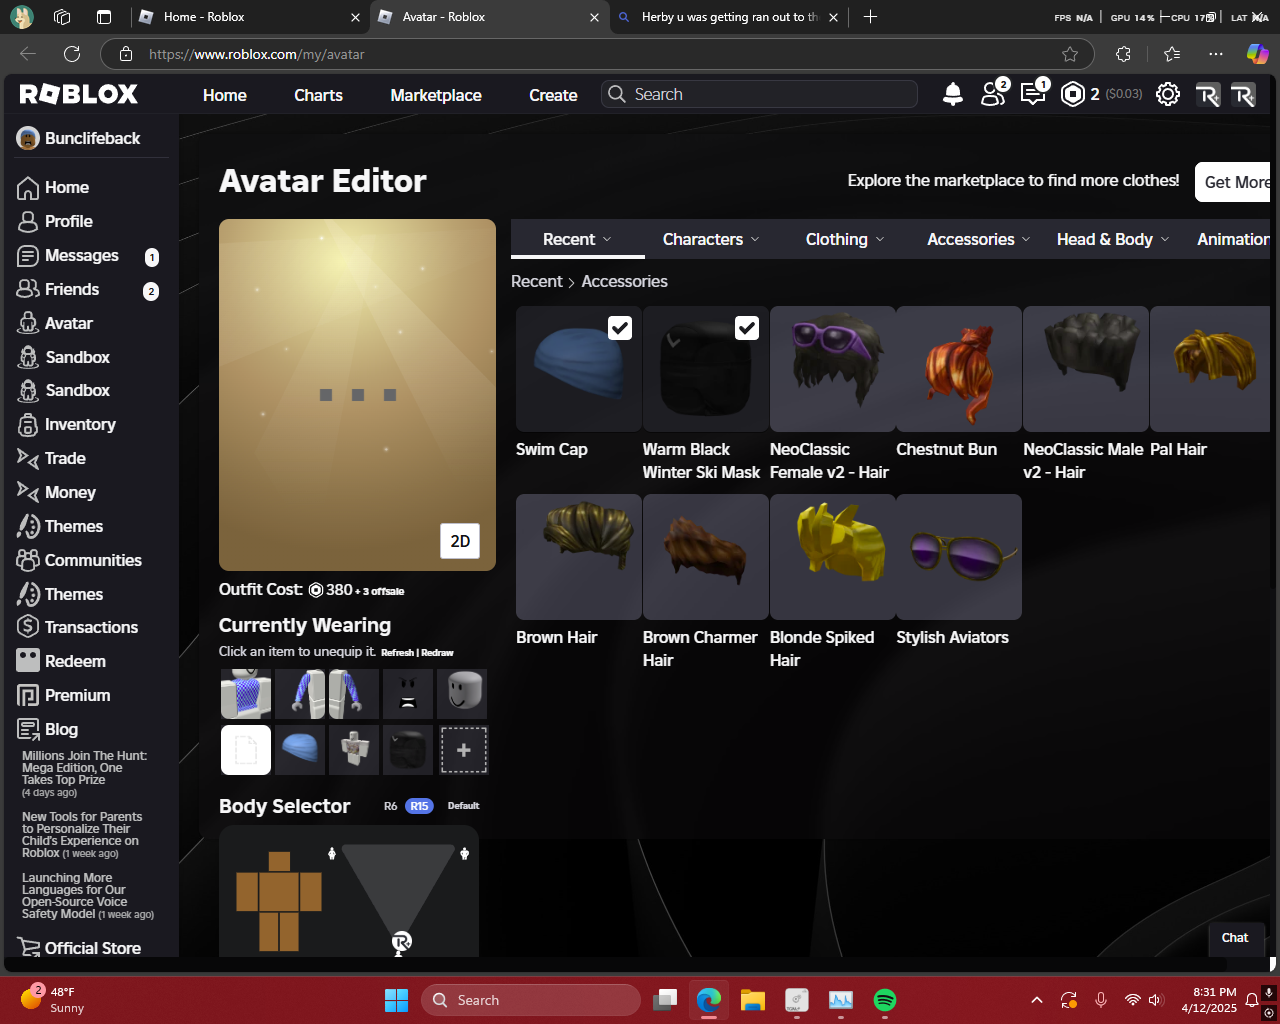Switch avatar preview to 2D
The image size is (1280, 1024).
tap(460, 541)
